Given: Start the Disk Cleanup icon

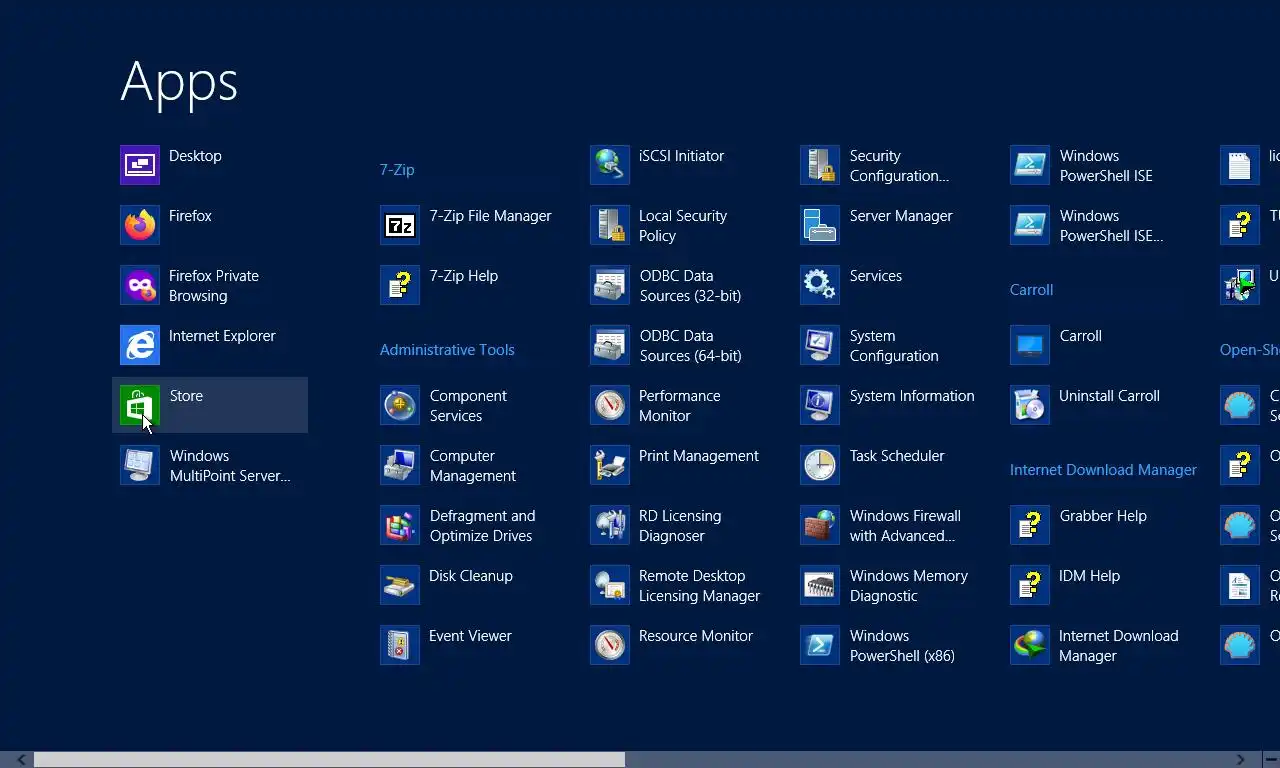Looking at the screenshot, I should [400, 585].
